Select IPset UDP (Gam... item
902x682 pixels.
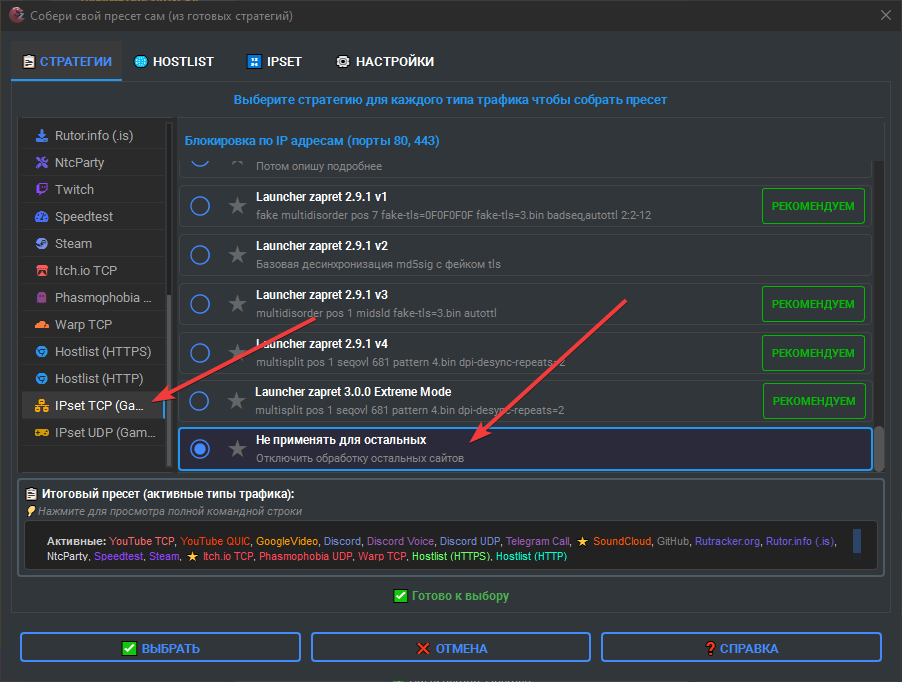pos(94,432)
